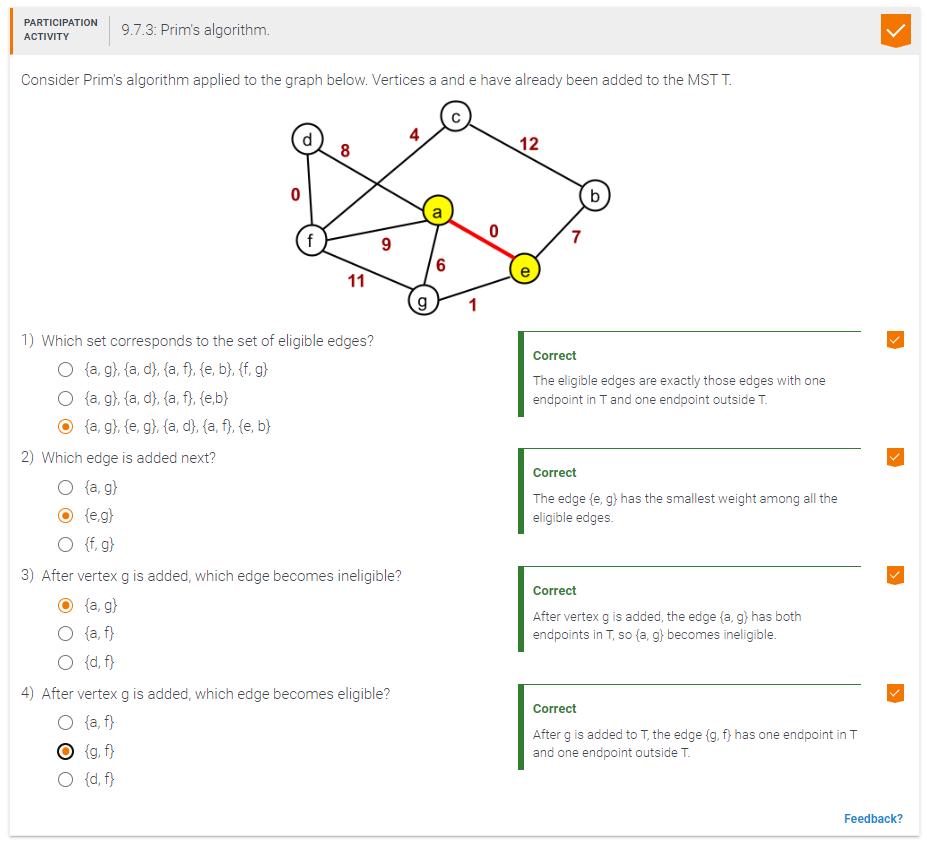Click vertex b in the graph

click(x=595, y=196)
